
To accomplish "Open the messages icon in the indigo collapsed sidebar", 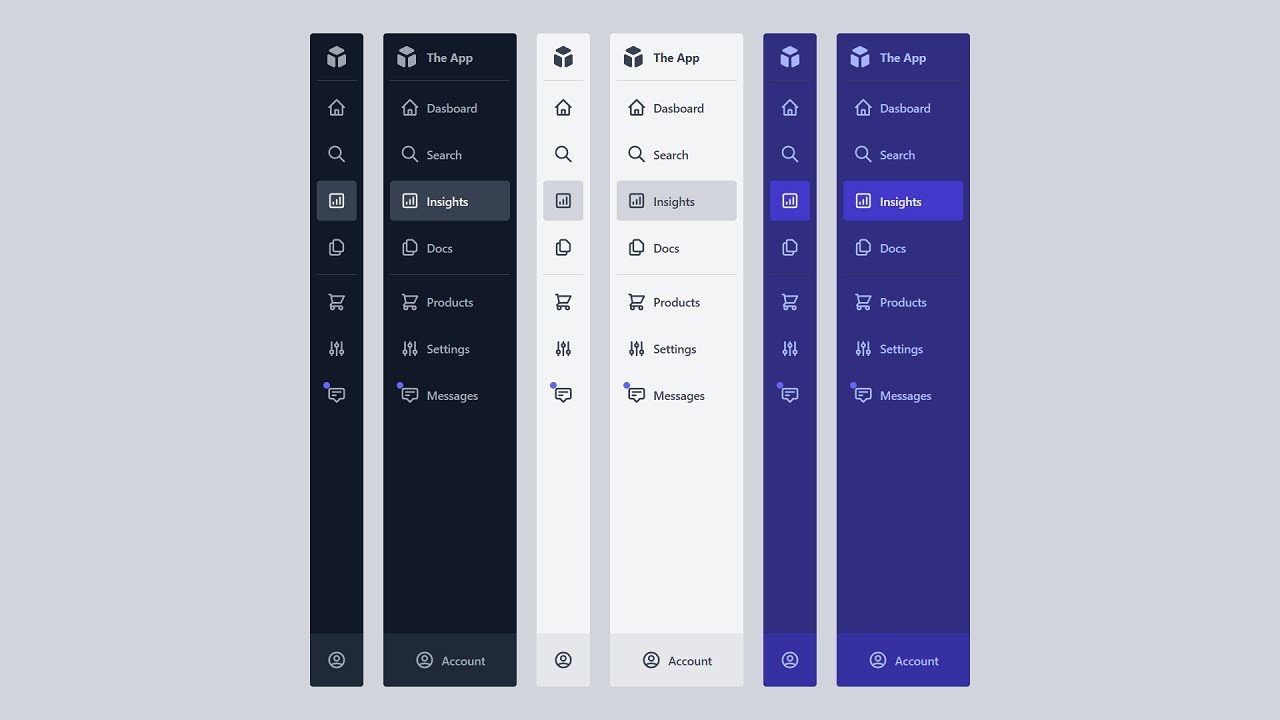I will 789,394.
